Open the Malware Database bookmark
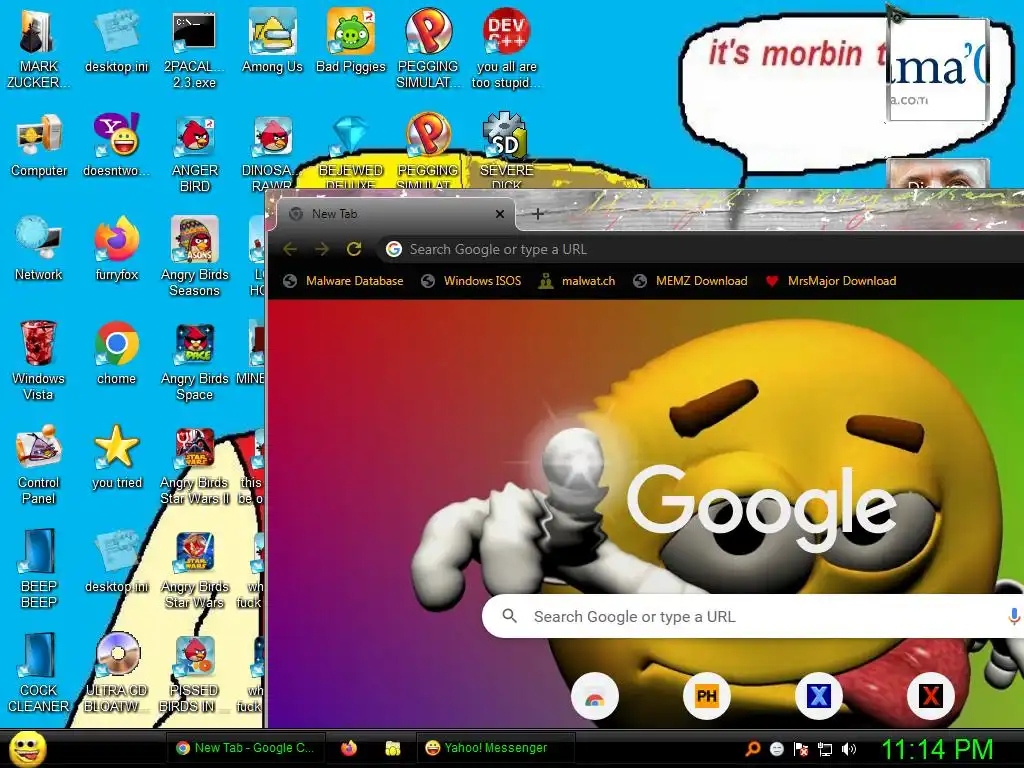1024x768 pixels. coord(344,281)
